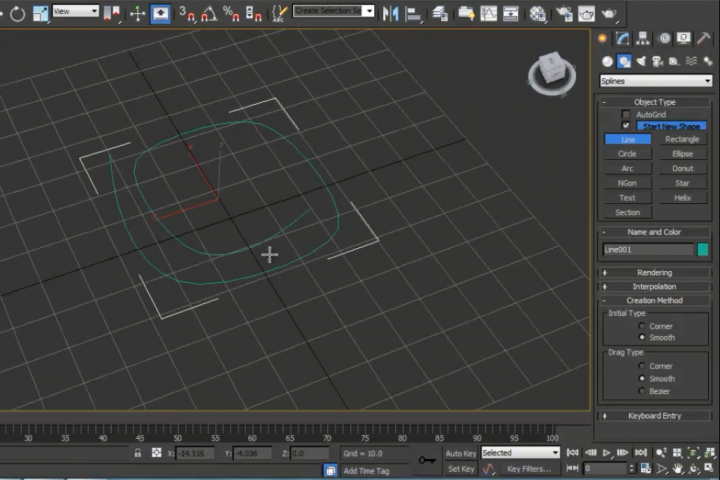Open the Hierarchy command panel tab
This screenshot has height=480, width=720.
pos(645,38)
